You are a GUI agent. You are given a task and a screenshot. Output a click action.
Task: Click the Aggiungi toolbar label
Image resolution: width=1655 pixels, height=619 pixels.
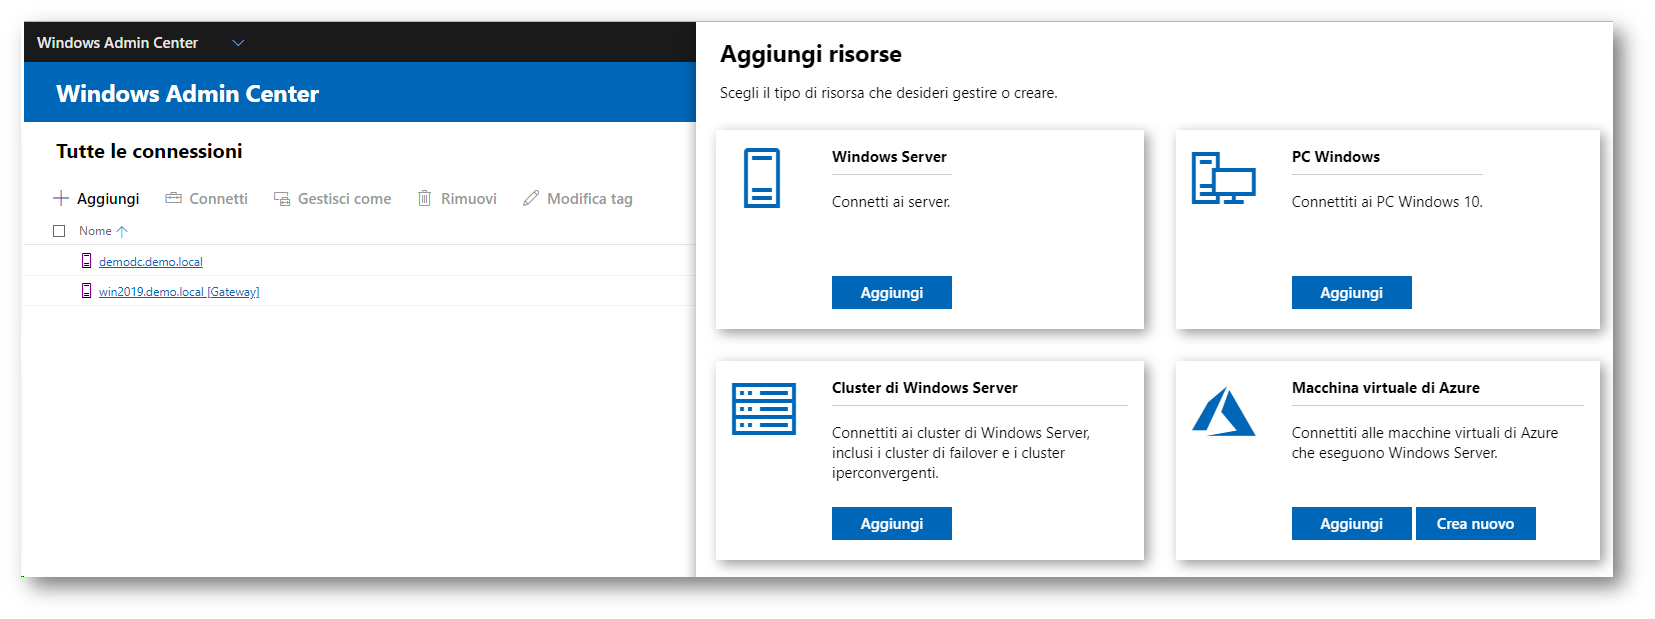pos(108,199)
